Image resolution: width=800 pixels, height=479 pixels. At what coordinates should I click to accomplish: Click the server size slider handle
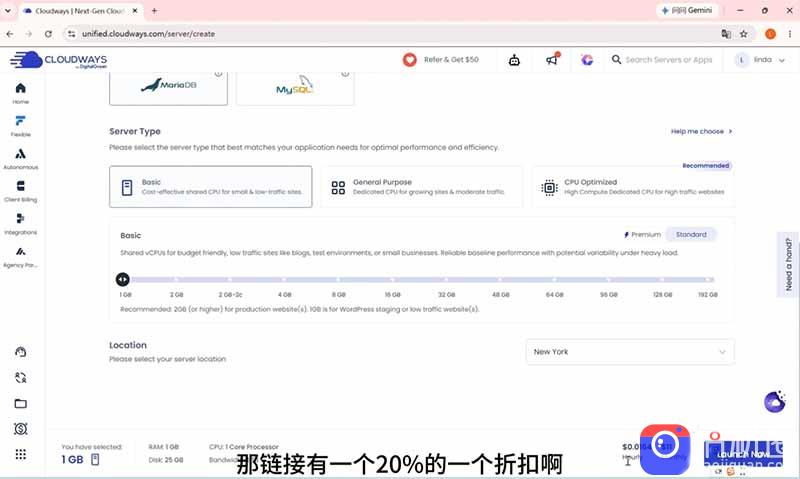[122, 280]
